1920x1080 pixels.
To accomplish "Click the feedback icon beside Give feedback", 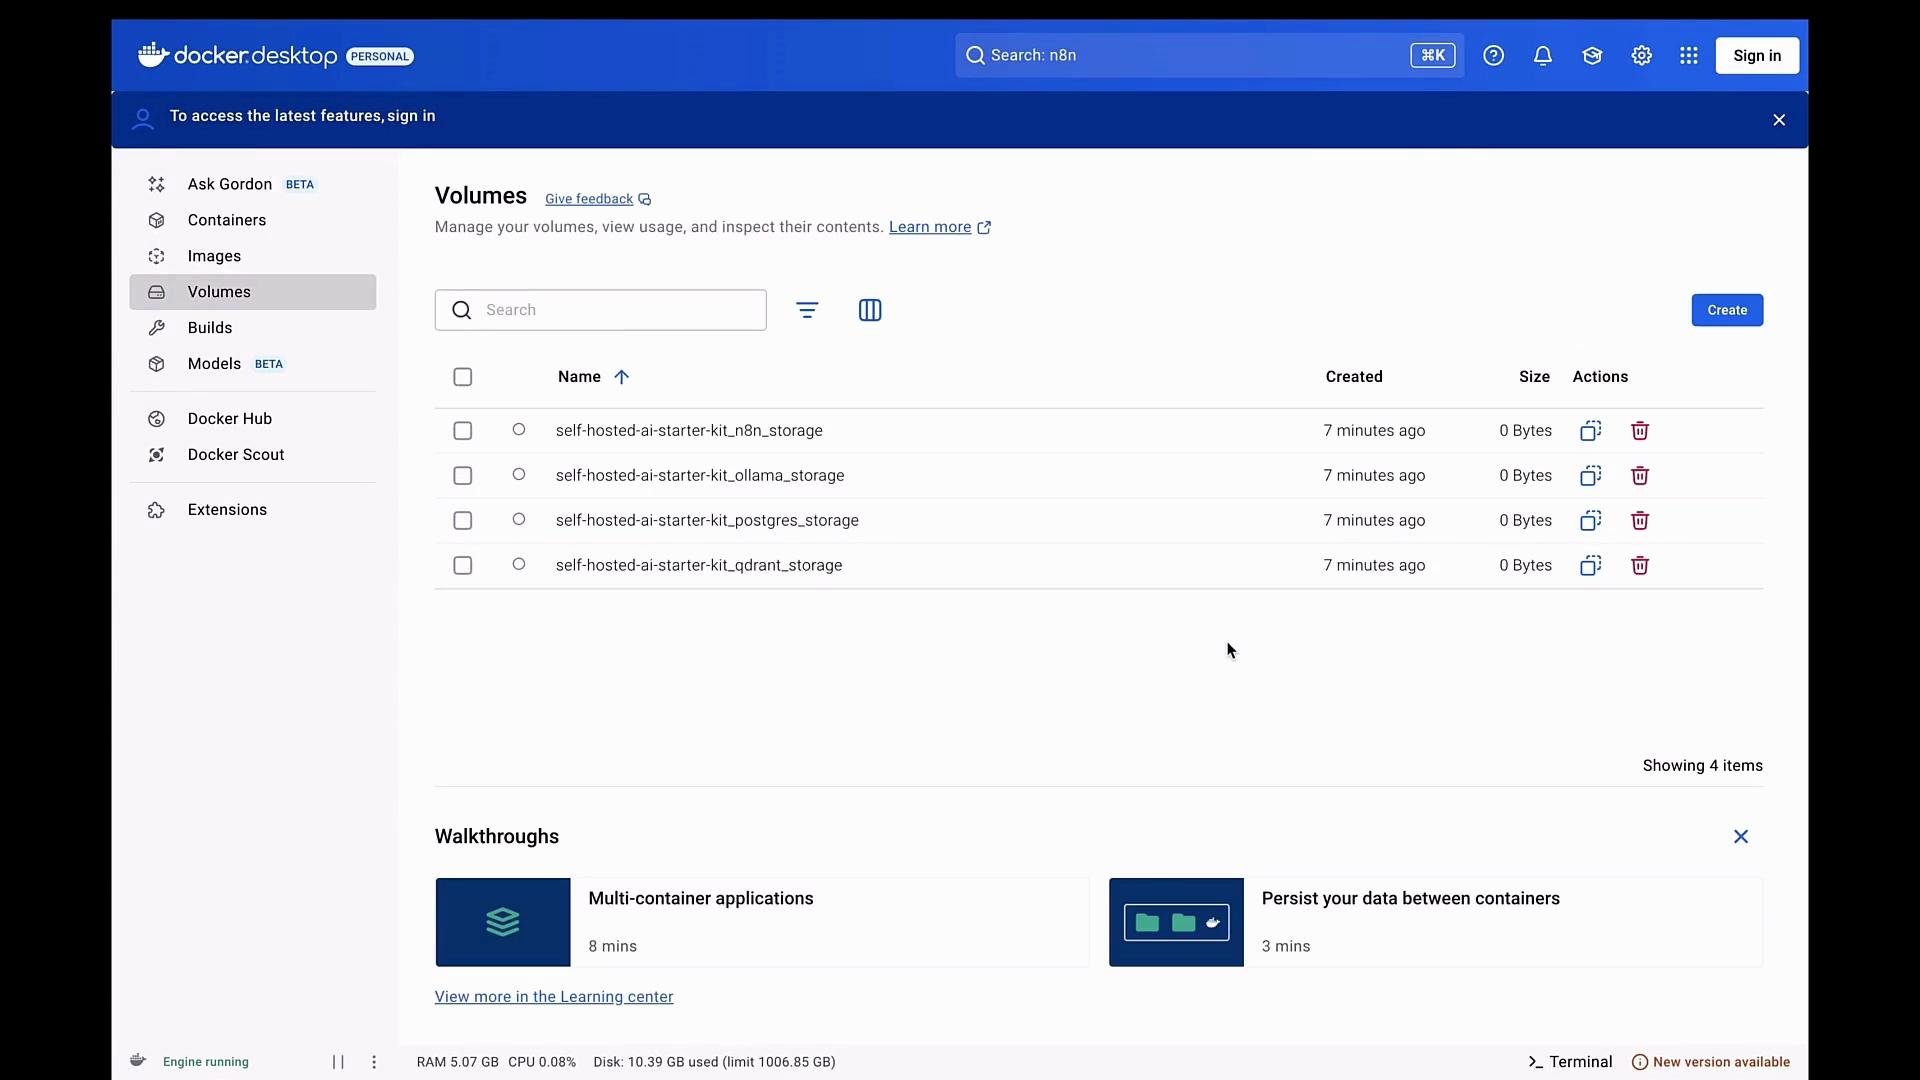I will click(x=645, y=200).
